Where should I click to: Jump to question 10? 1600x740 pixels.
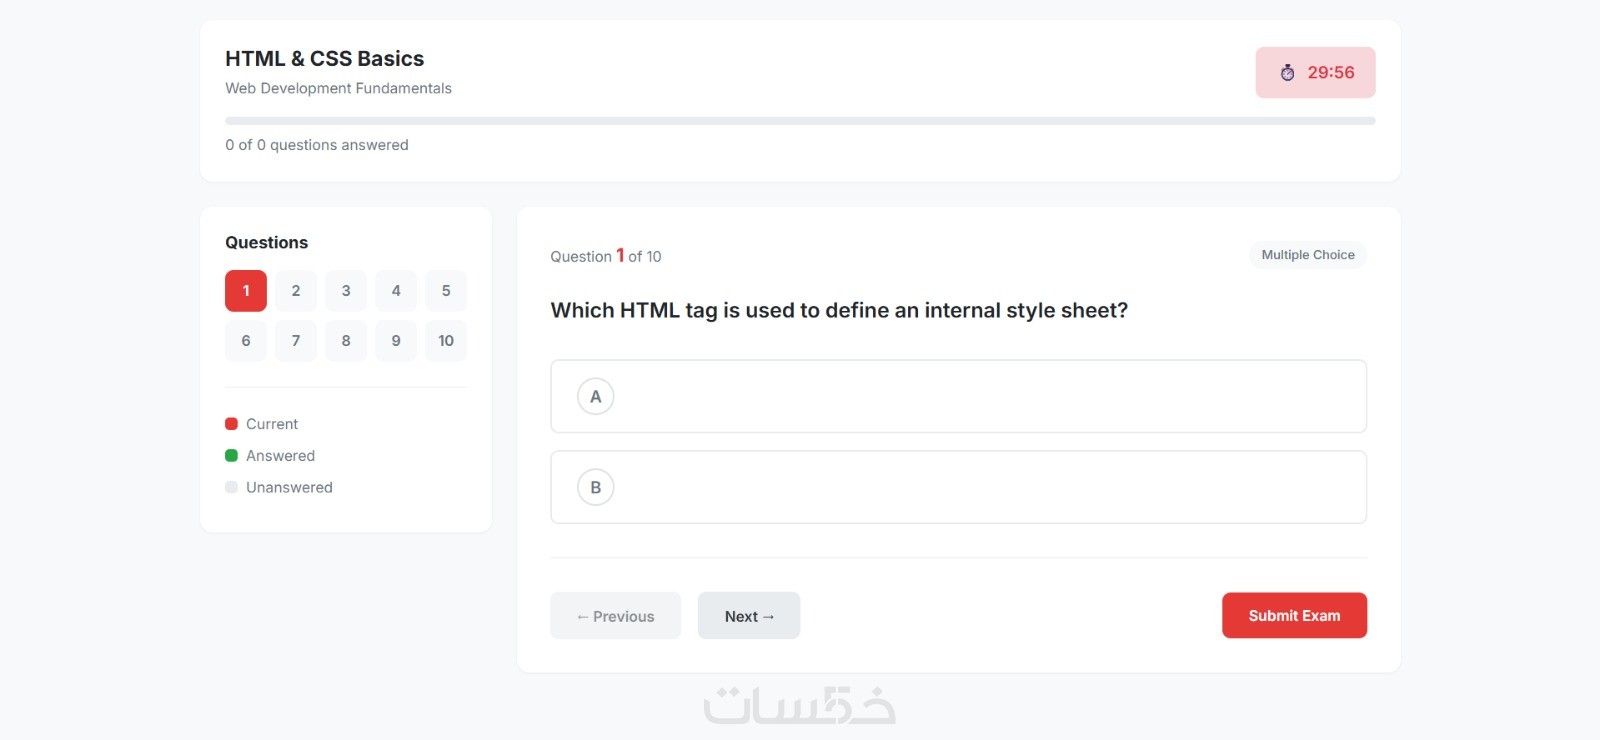tap(446, 341)
